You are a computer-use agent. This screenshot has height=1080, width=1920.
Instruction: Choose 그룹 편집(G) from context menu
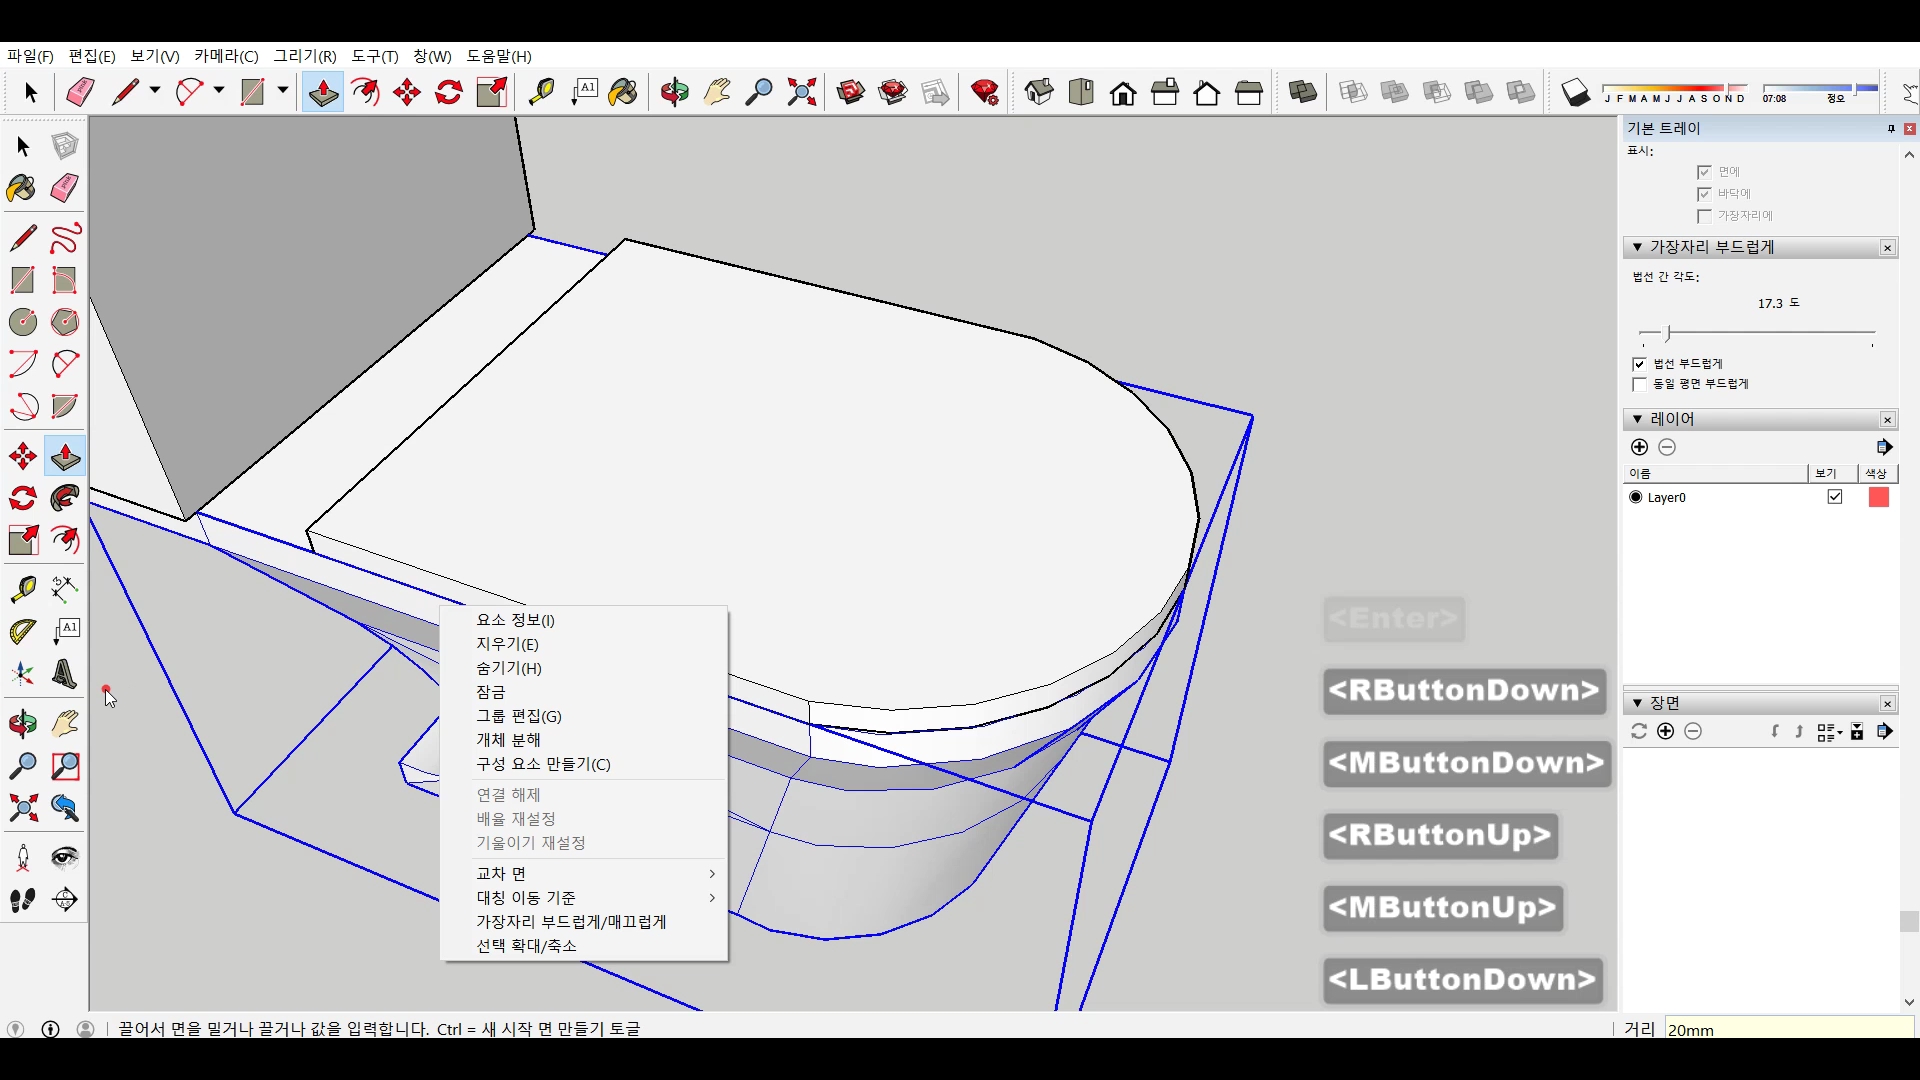(x=518, y=716)
